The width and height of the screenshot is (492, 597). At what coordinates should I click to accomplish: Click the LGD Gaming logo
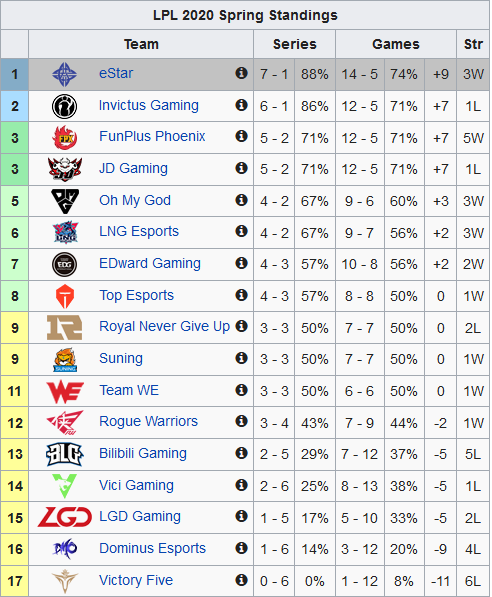(x=65, y=517)
